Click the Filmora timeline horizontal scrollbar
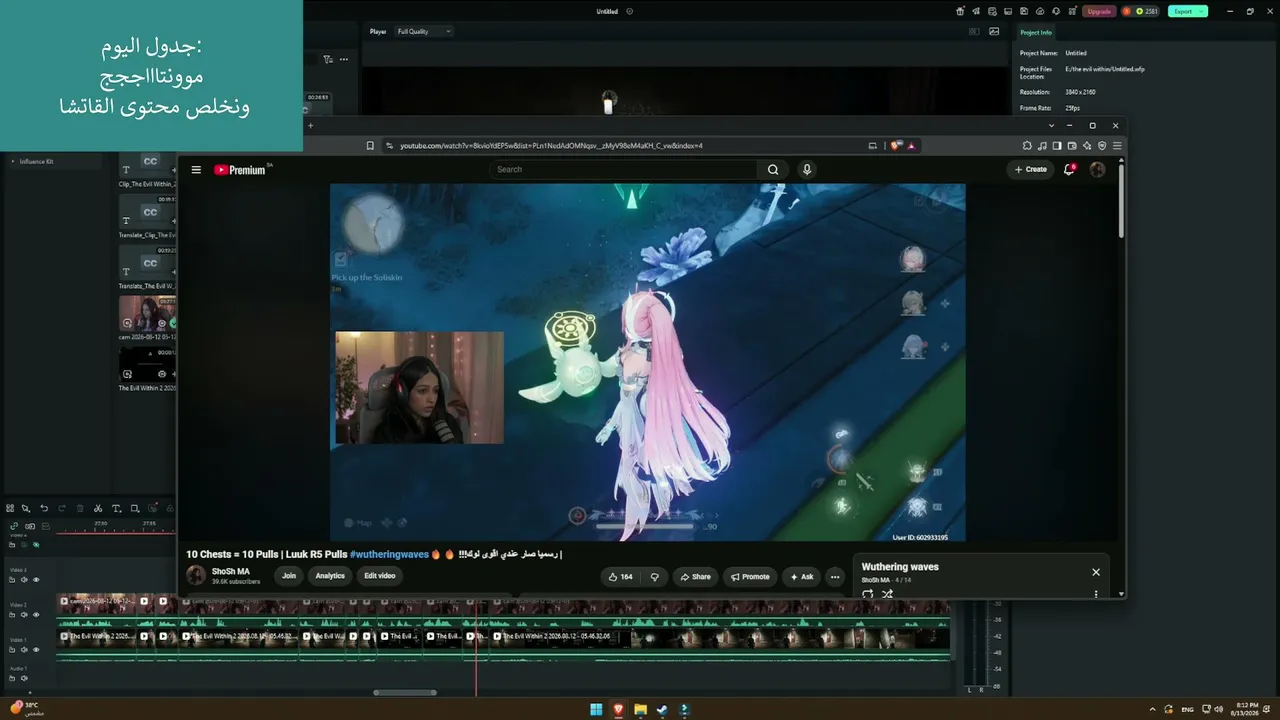This screenshot has width=1280, height=720. [x=405, y=692]
